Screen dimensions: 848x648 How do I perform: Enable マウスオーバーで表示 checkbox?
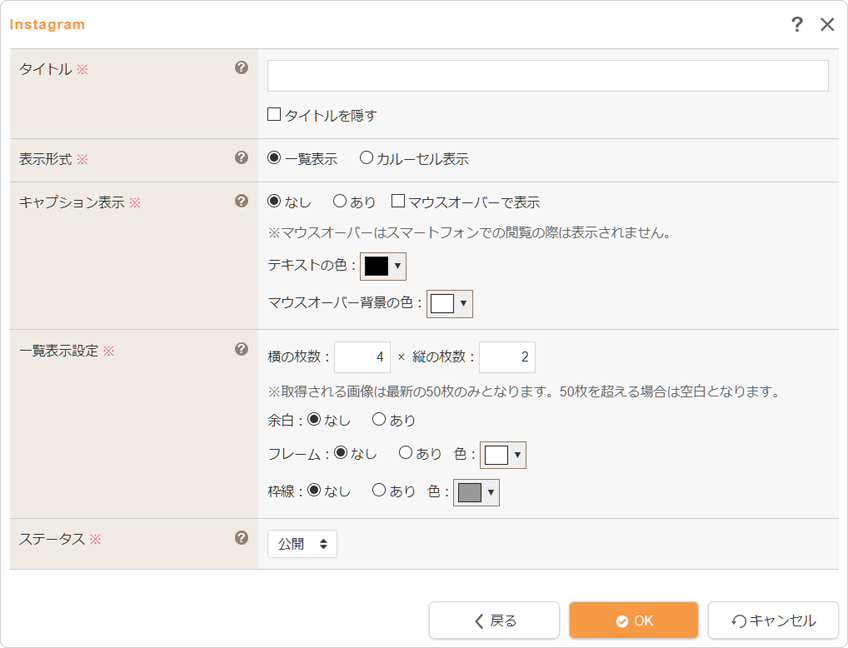coord(398,201)
